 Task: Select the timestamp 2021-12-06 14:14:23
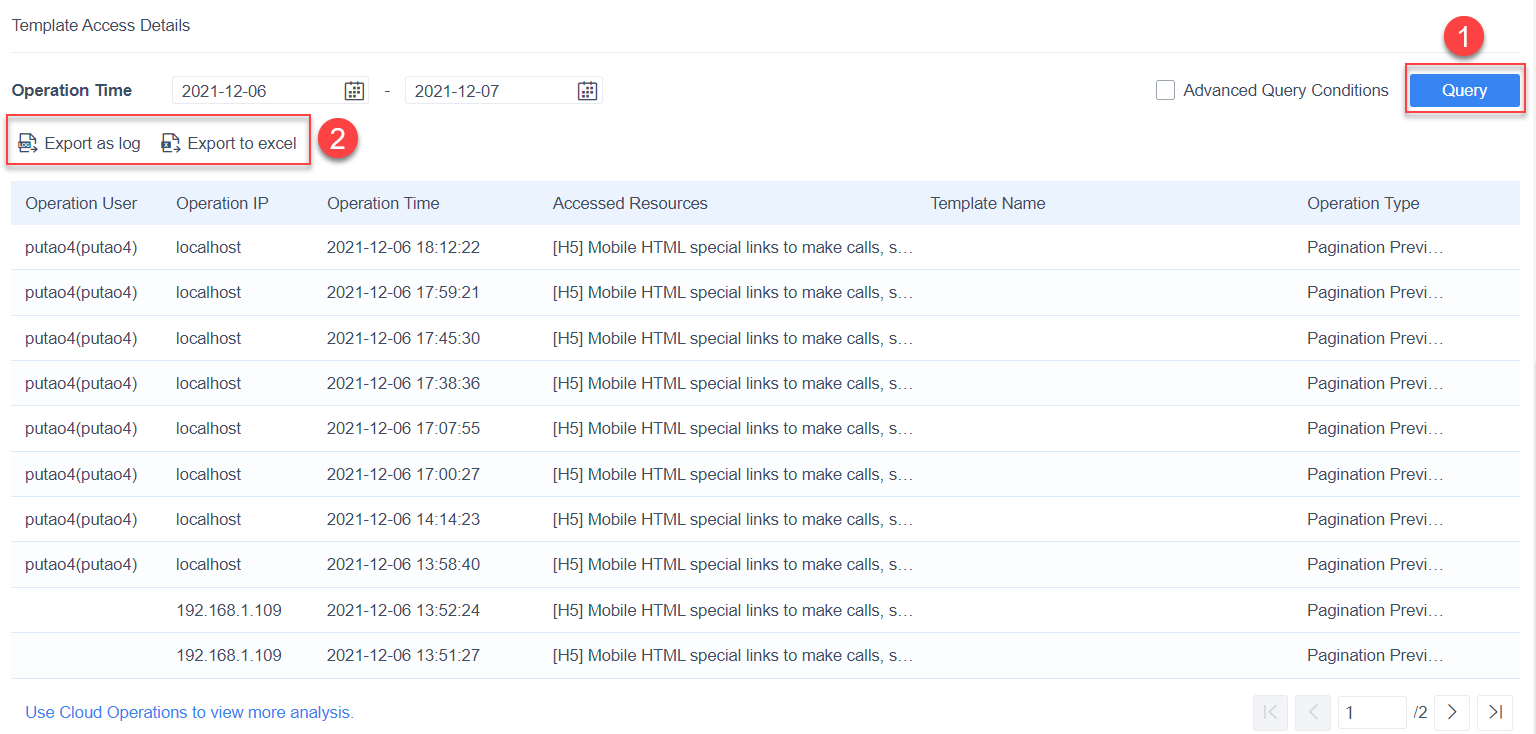(x=403, y=519)
